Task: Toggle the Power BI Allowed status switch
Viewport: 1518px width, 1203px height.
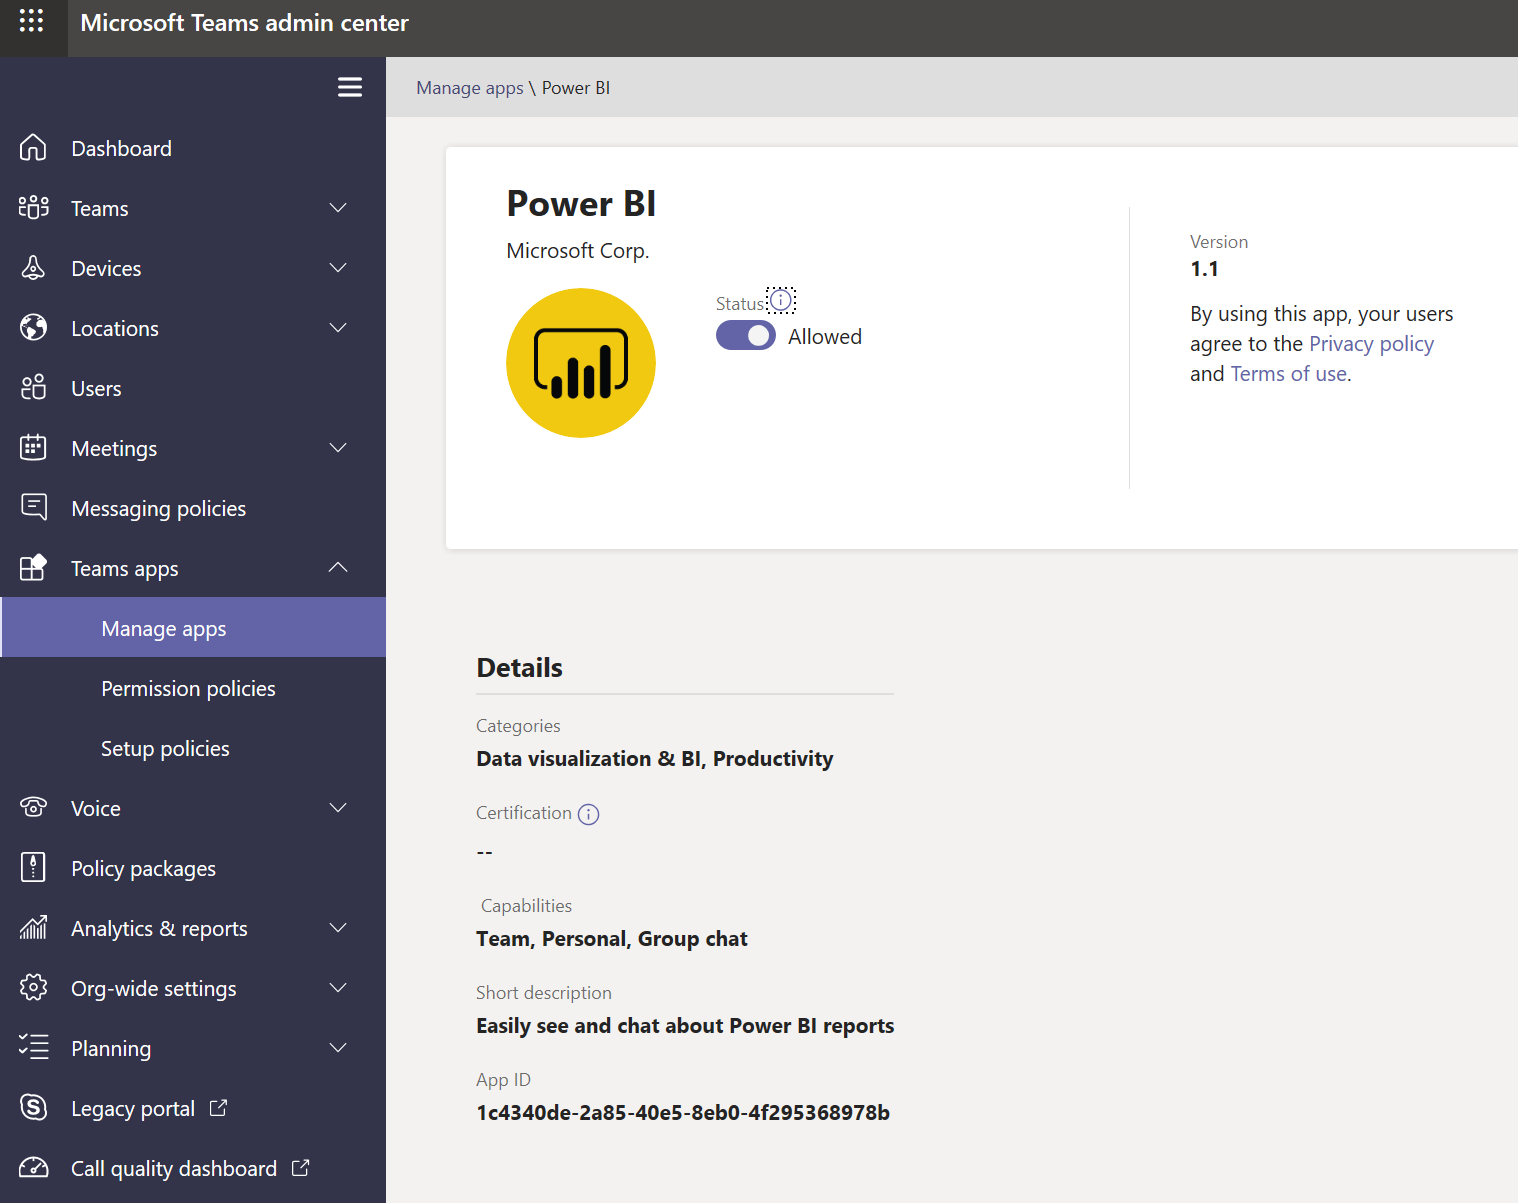Action: click(x=746, y=336)
